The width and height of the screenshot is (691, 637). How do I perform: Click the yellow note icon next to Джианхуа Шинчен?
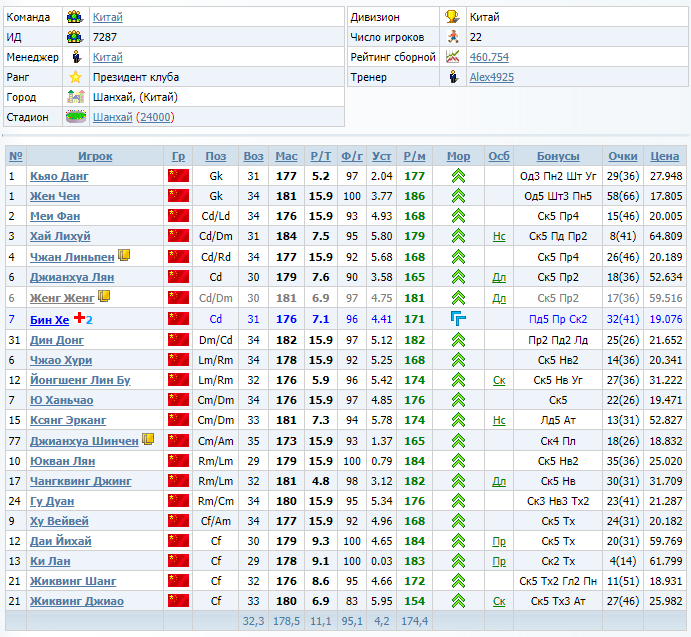pyautogui.click(x=147, y=438)
